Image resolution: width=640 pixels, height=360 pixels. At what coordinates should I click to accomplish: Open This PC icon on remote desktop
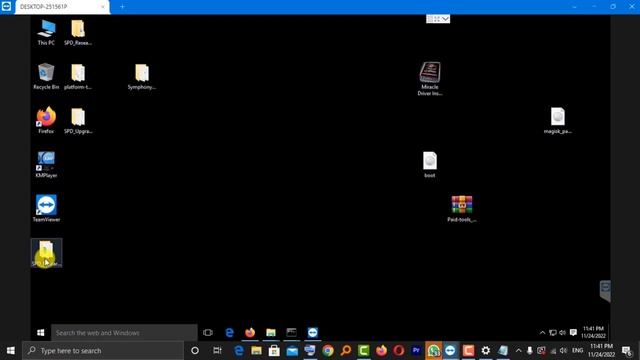tap(46, 32)
